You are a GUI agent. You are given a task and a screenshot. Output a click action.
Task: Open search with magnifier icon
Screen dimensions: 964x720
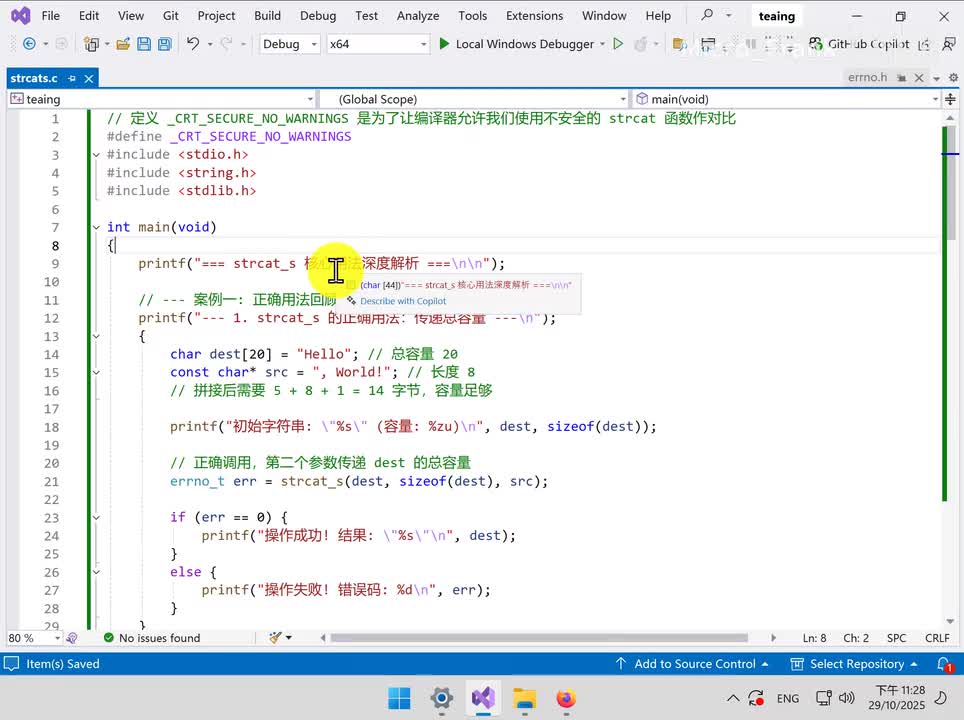707,15
